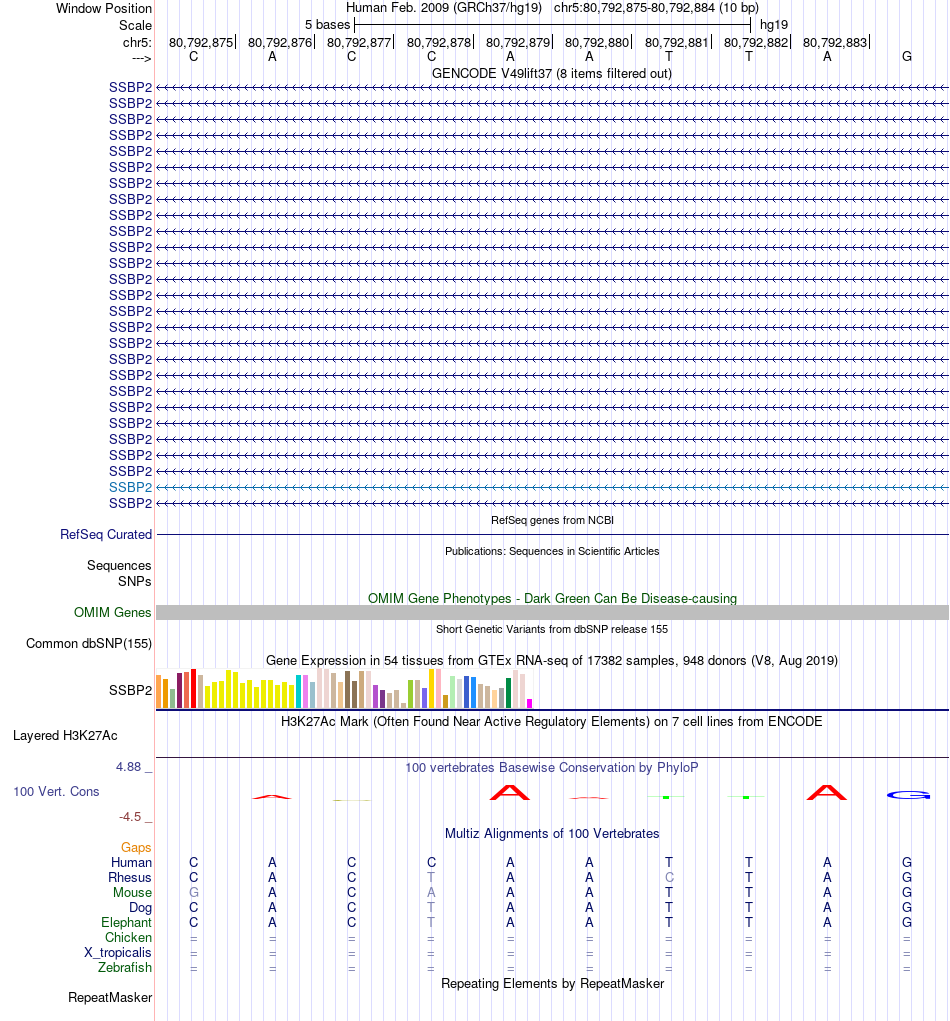Click SSBP2 label beside the GTEx bar chart
950x1021 pixels.
[130, 690]
